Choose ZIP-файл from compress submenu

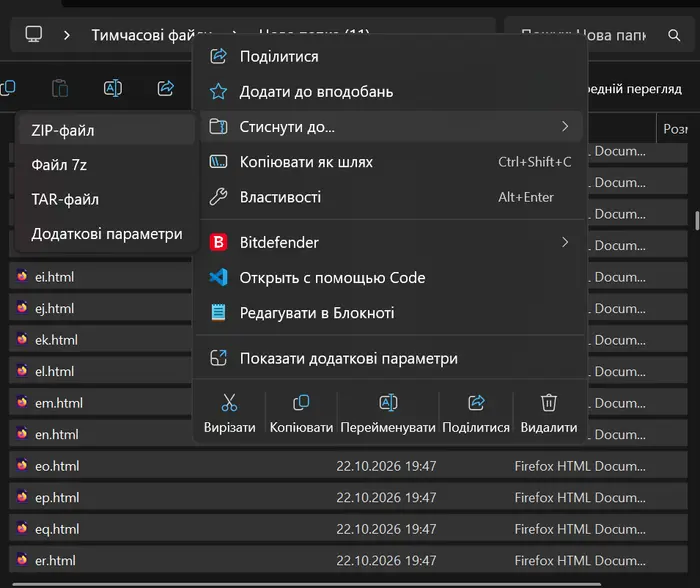107,130
